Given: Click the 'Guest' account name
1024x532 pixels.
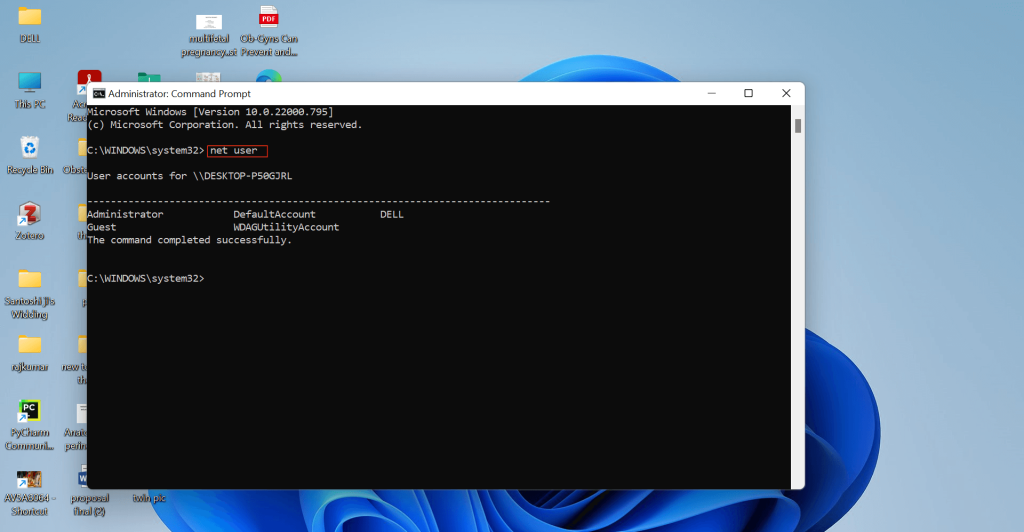Looking at the screenshot, I should coord(101,227).
